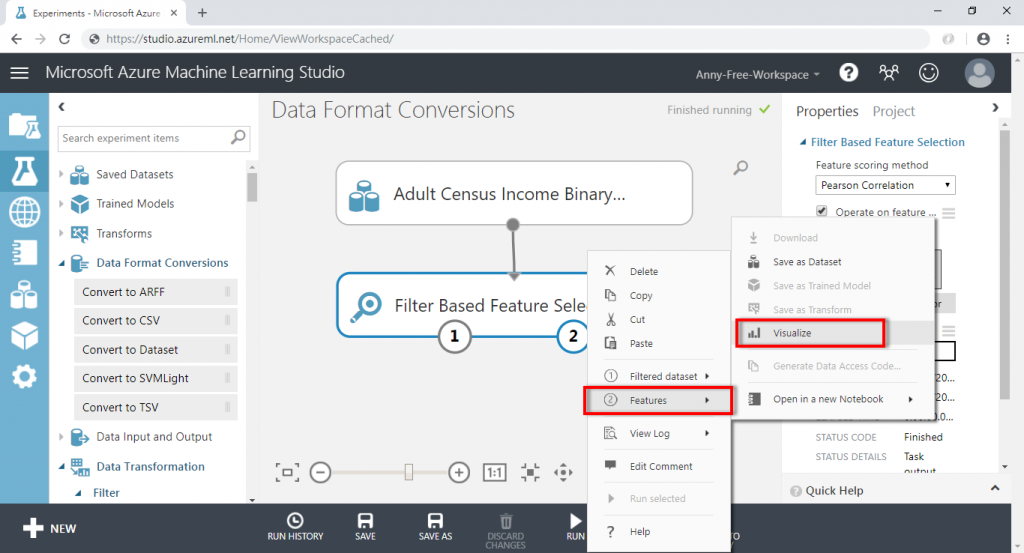The image size is (1024, 553).
Task: Click the feedback smiley icon
Action: click(929, 72)
